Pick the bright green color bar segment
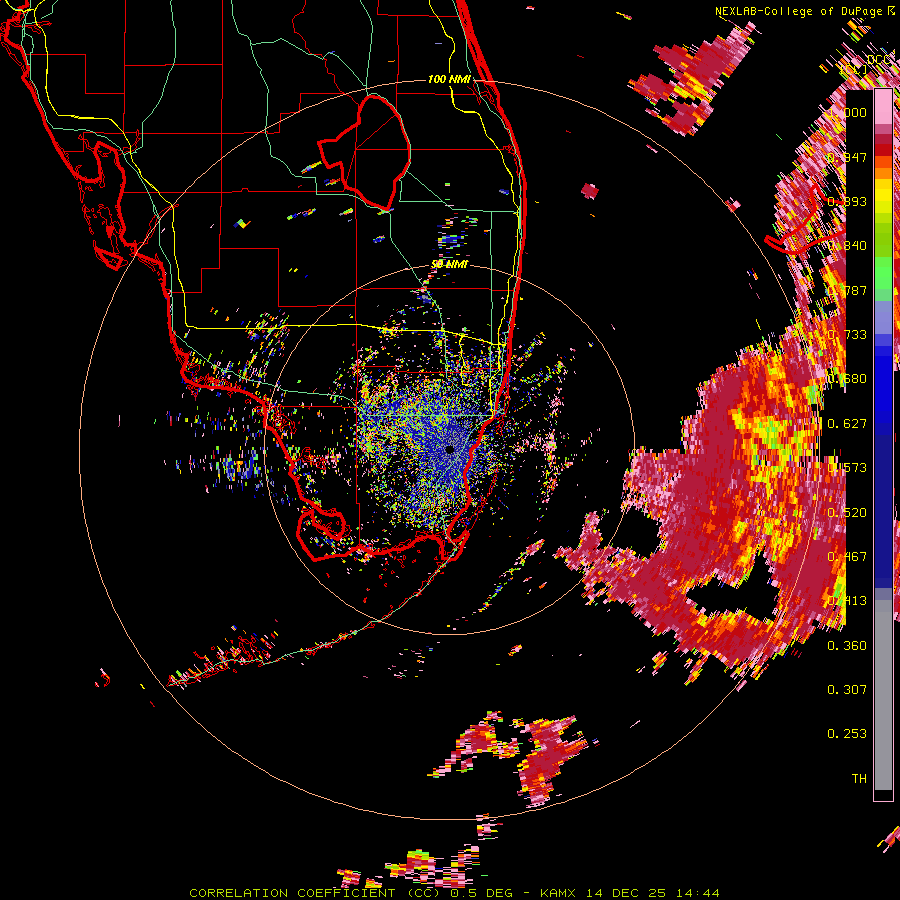 point(883,272)
